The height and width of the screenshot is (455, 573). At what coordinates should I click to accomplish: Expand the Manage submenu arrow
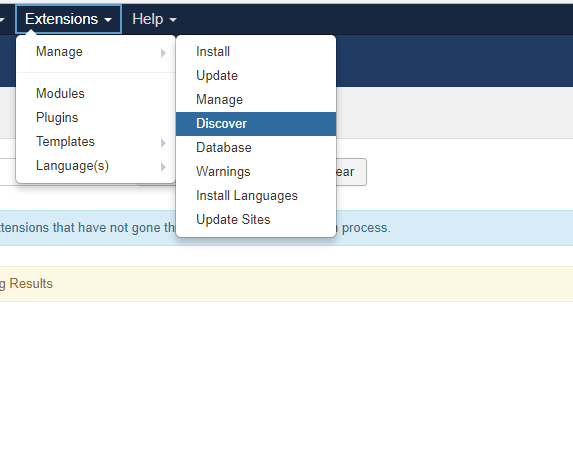pyautogui.click(x=163, y=53)
